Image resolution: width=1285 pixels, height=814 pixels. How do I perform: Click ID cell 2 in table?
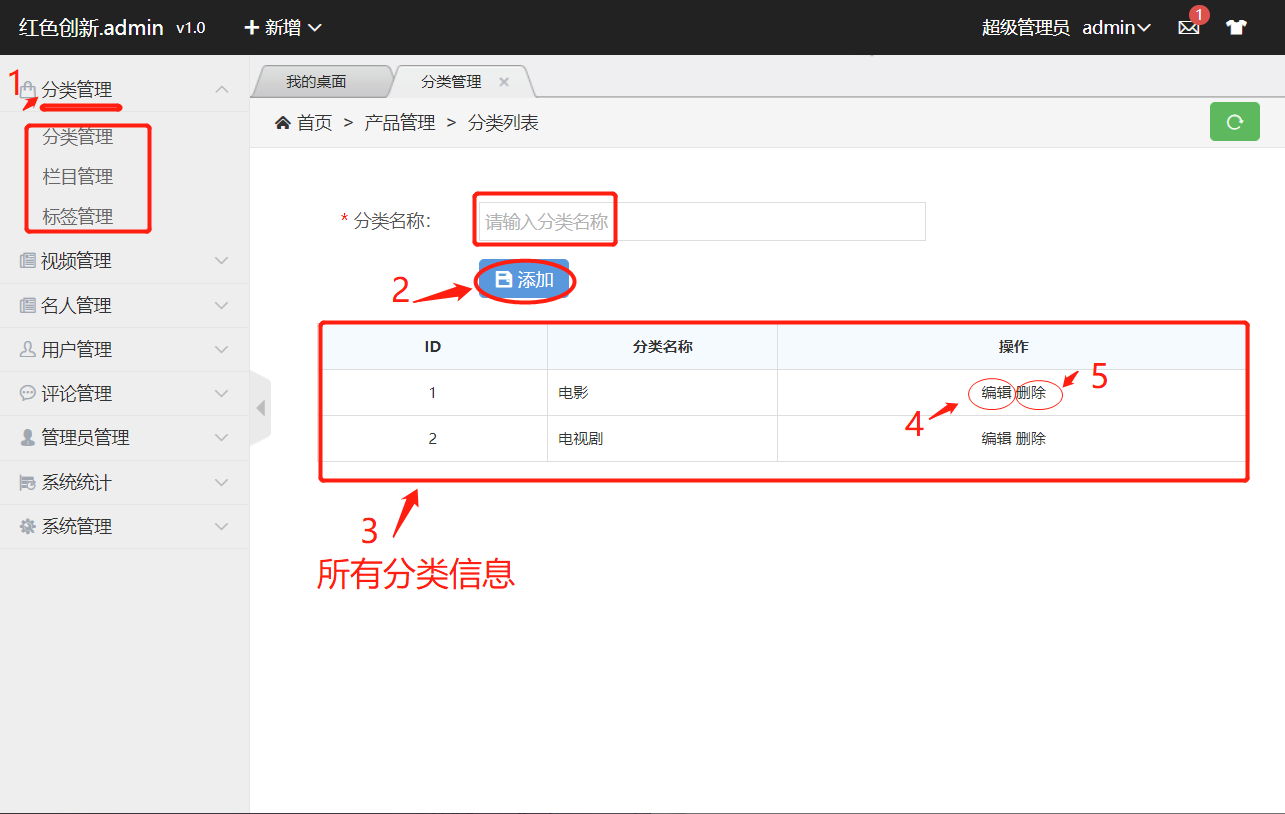433,439
